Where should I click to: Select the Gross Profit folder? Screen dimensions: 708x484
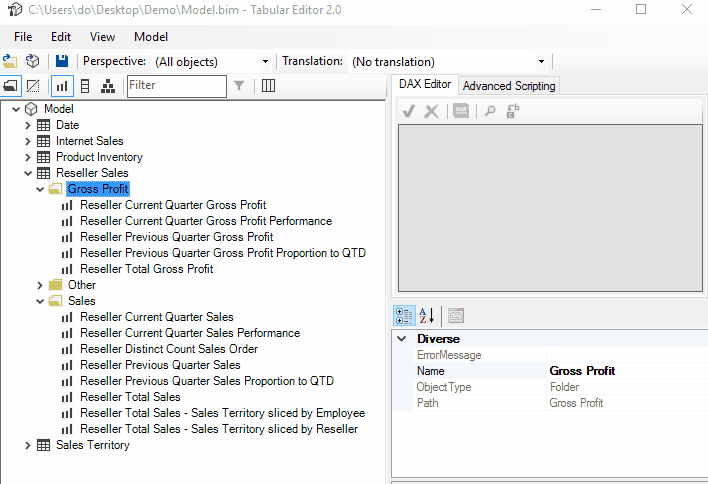(98, 189)
